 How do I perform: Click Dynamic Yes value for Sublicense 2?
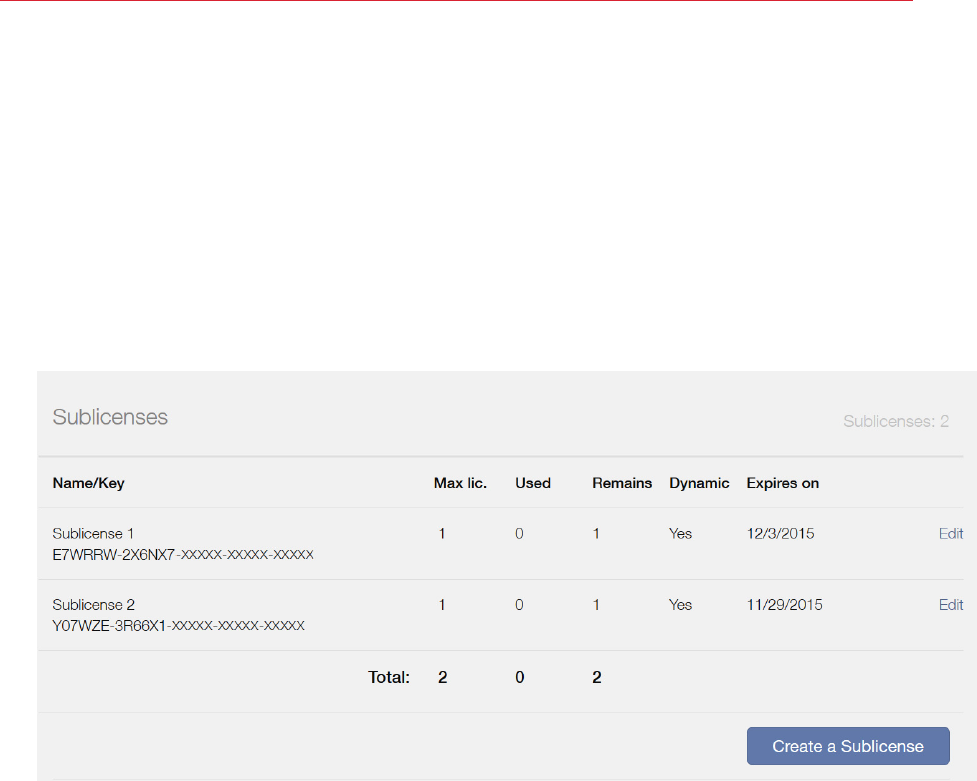click(680, 605)
